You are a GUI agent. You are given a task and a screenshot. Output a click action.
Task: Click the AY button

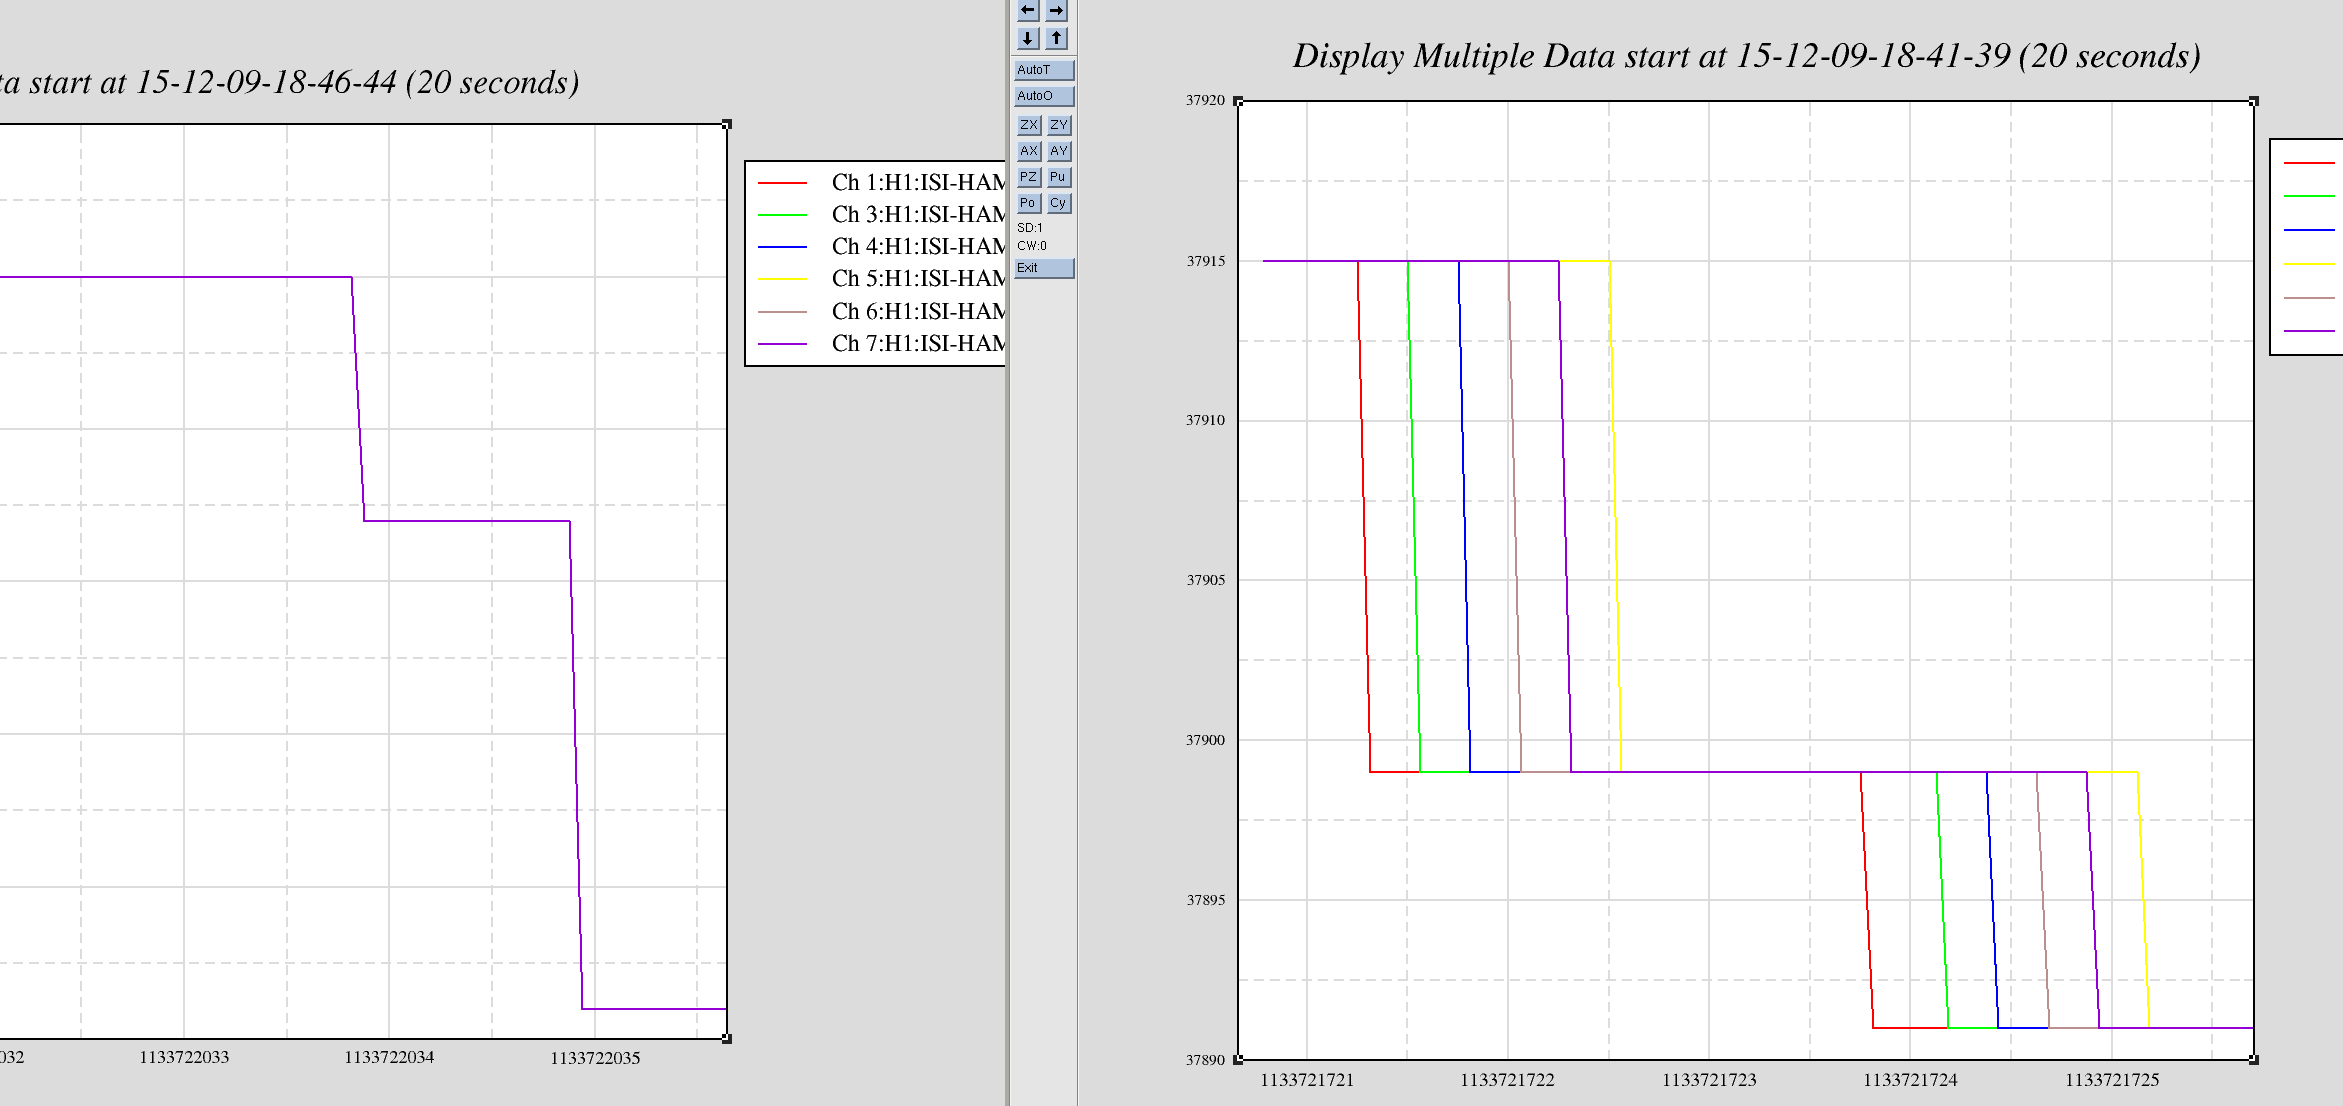click(1059, 151)
